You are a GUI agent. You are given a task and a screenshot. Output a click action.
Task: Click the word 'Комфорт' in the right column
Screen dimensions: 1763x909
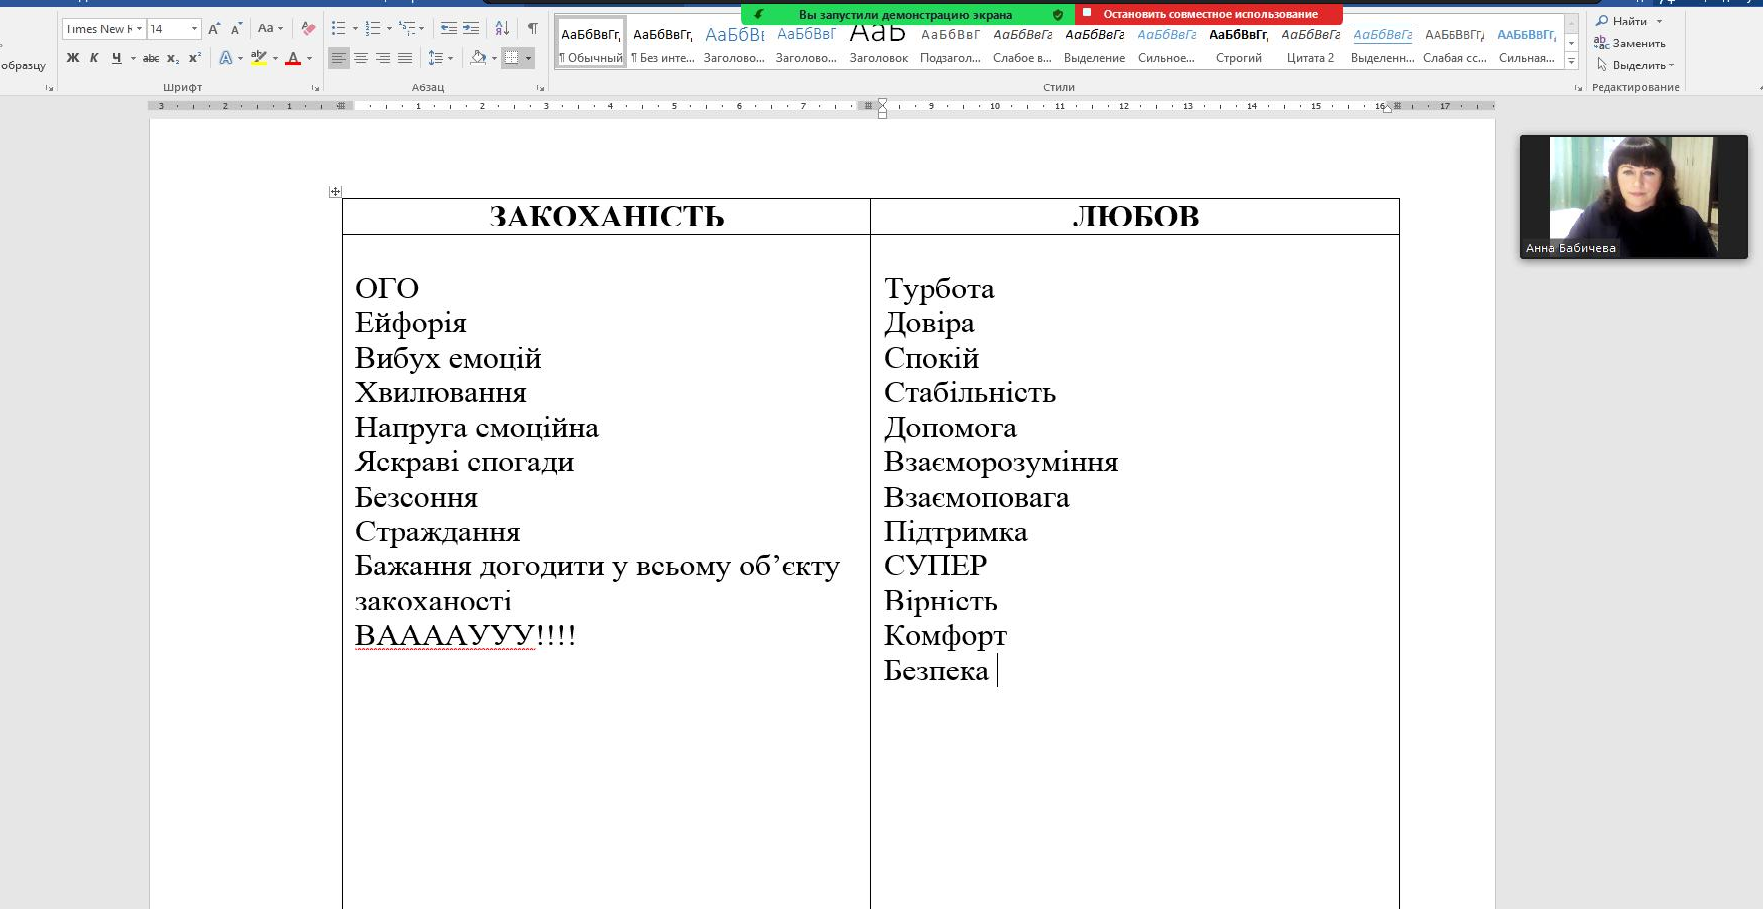(x=945, y=636)
